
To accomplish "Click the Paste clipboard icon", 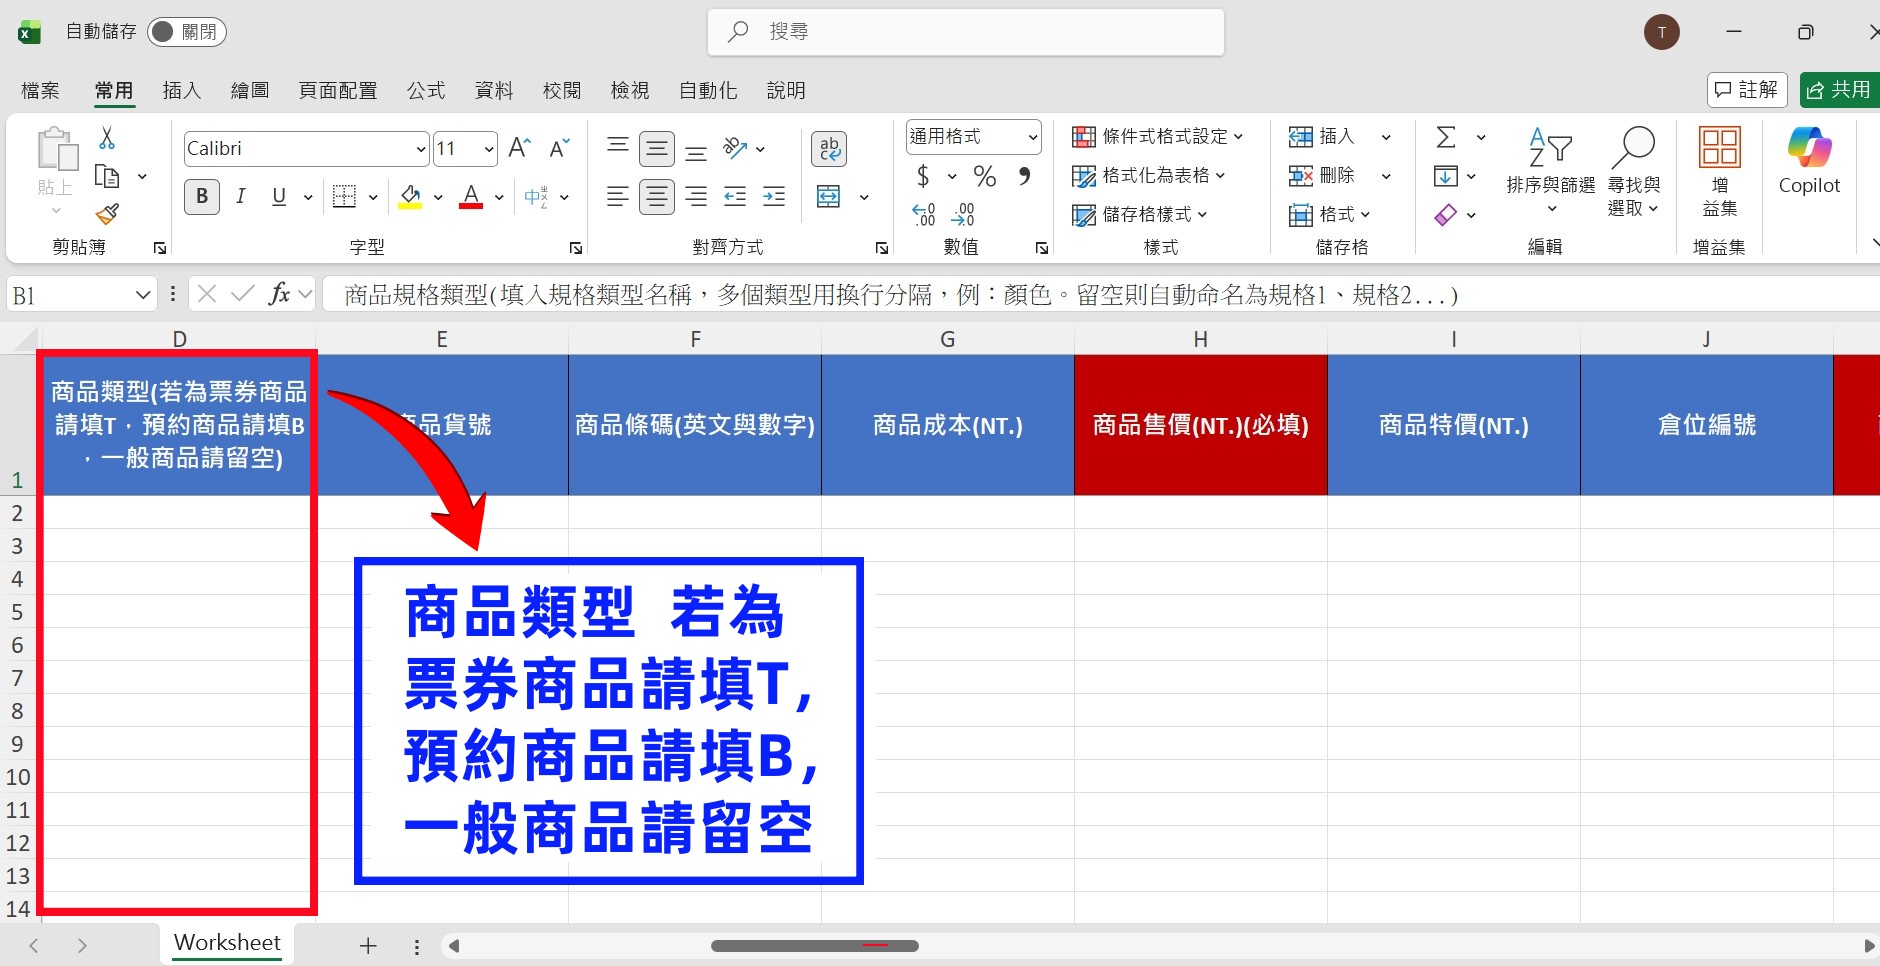I will click(57, 149).
